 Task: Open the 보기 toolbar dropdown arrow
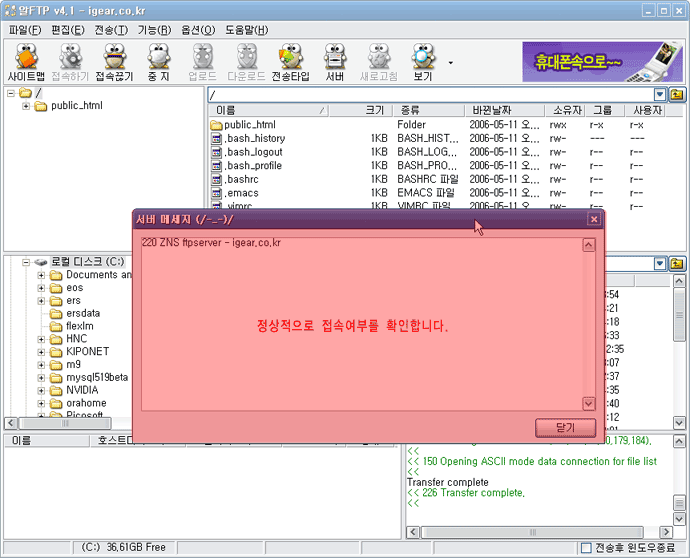[449, 62]
